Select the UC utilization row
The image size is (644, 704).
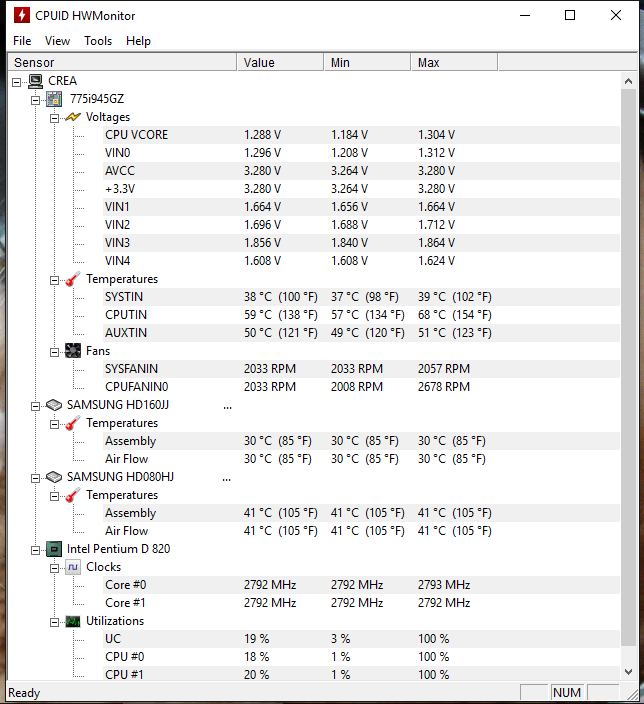(362, 639)
